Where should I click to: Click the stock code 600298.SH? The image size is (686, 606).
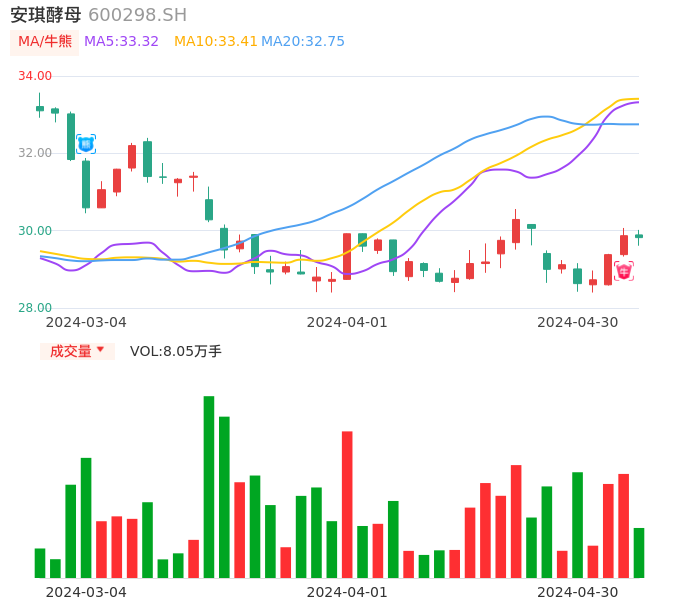137,15
